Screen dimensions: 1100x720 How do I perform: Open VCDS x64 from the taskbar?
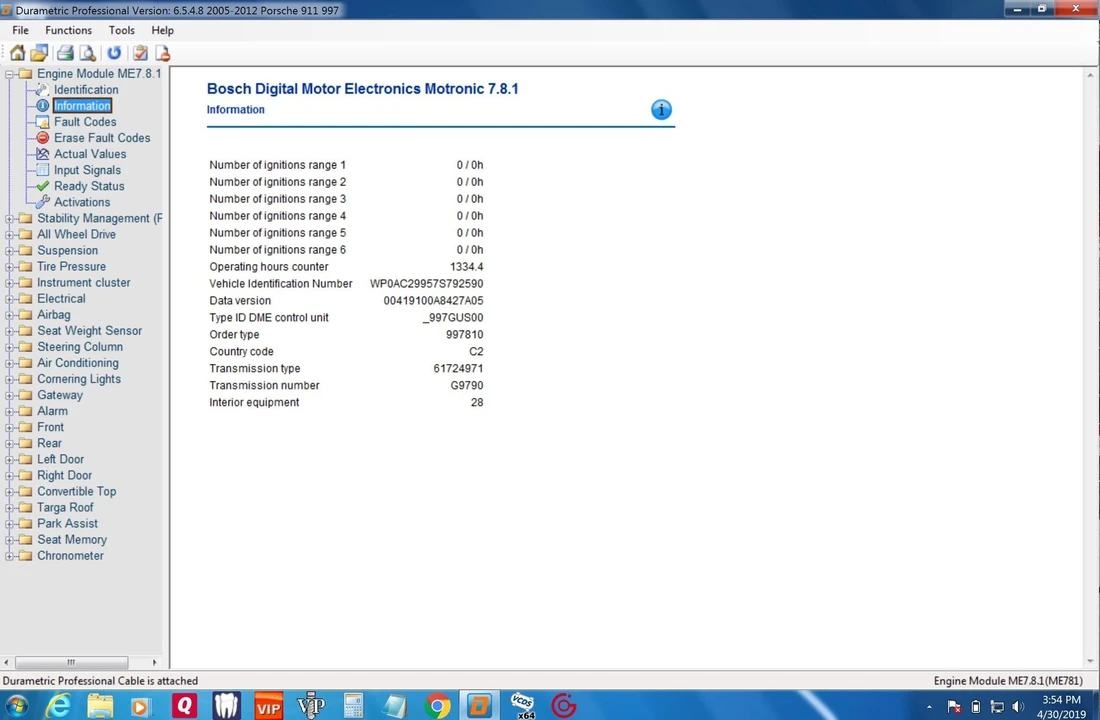(523, 705)
